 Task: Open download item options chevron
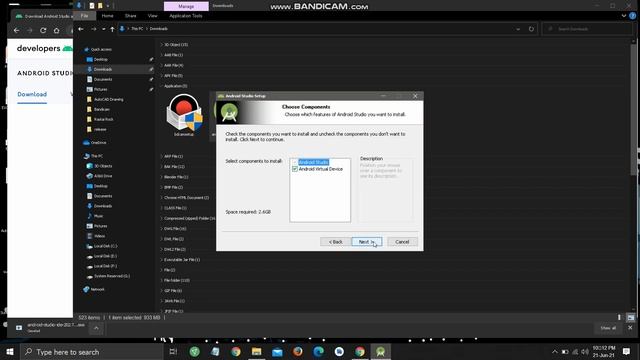click(x=96, y=328)
